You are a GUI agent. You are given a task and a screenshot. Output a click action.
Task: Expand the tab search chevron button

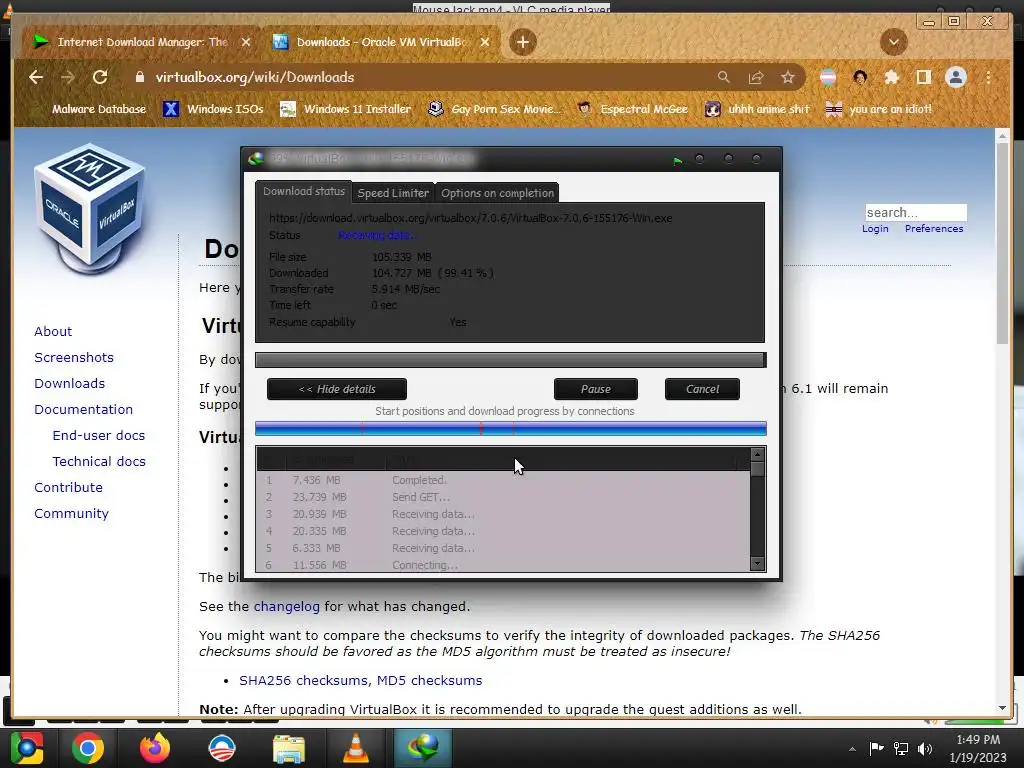point(893,42)
